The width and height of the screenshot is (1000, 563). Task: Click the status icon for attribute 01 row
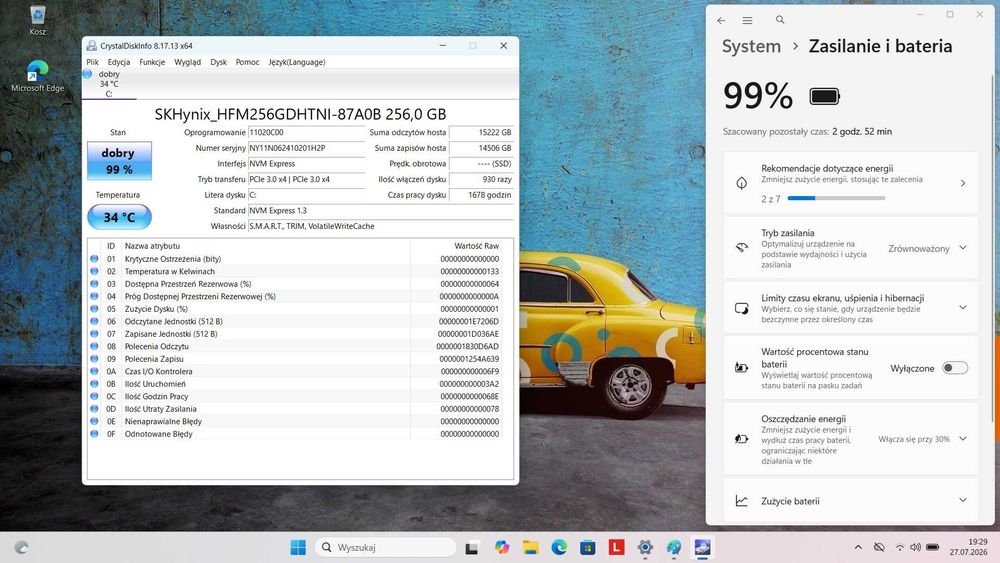94,259
